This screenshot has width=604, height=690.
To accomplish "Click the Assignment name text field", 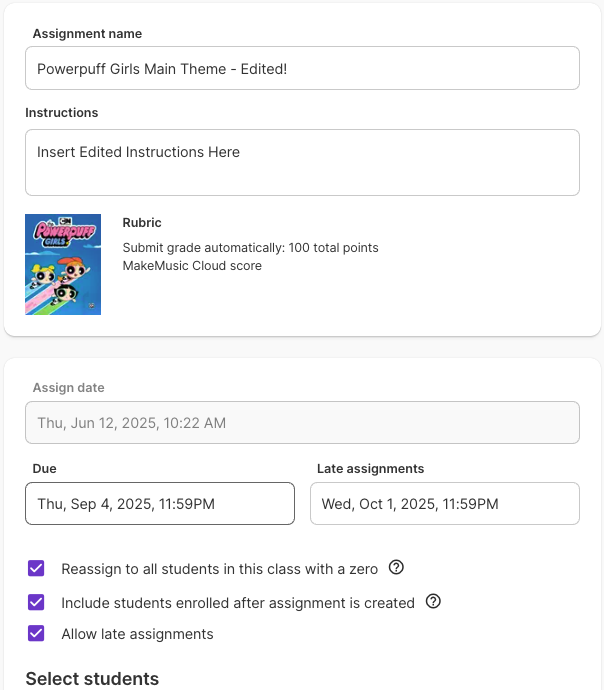I will click(x=302, y=68).
